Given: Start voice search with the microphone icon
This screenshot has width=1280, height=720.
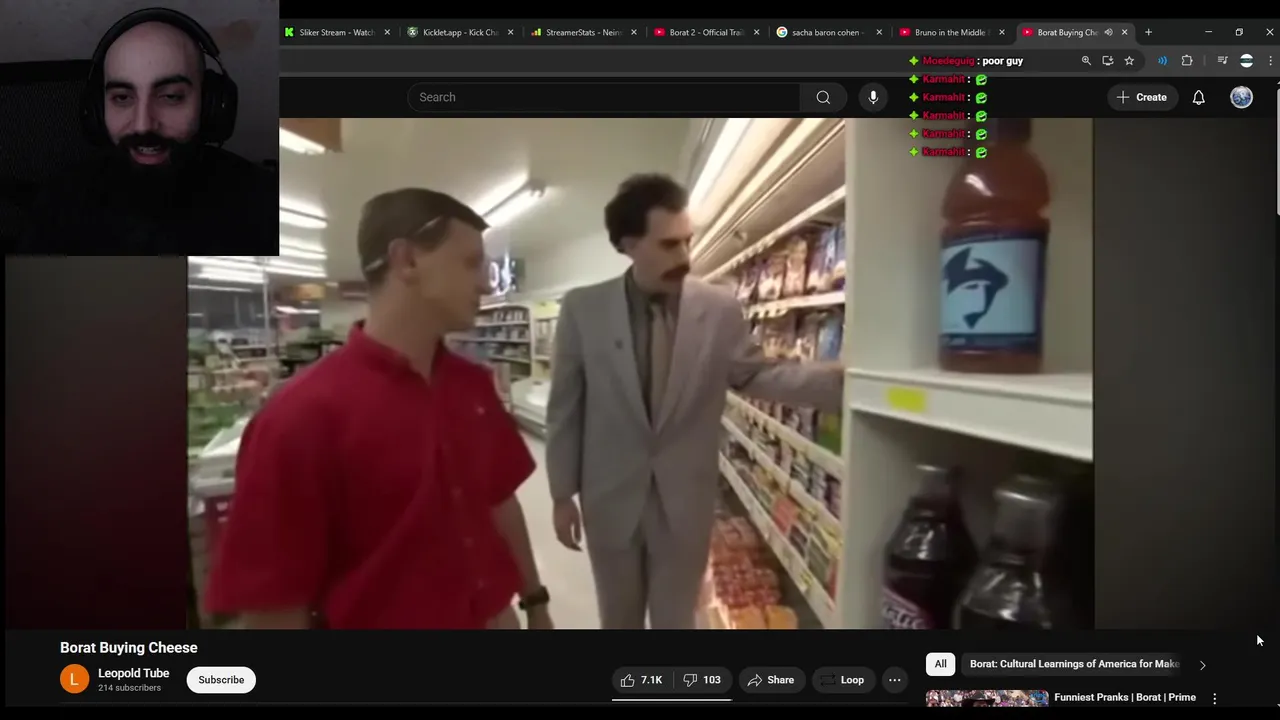Looking at the screenshot, I should (873, 97).
